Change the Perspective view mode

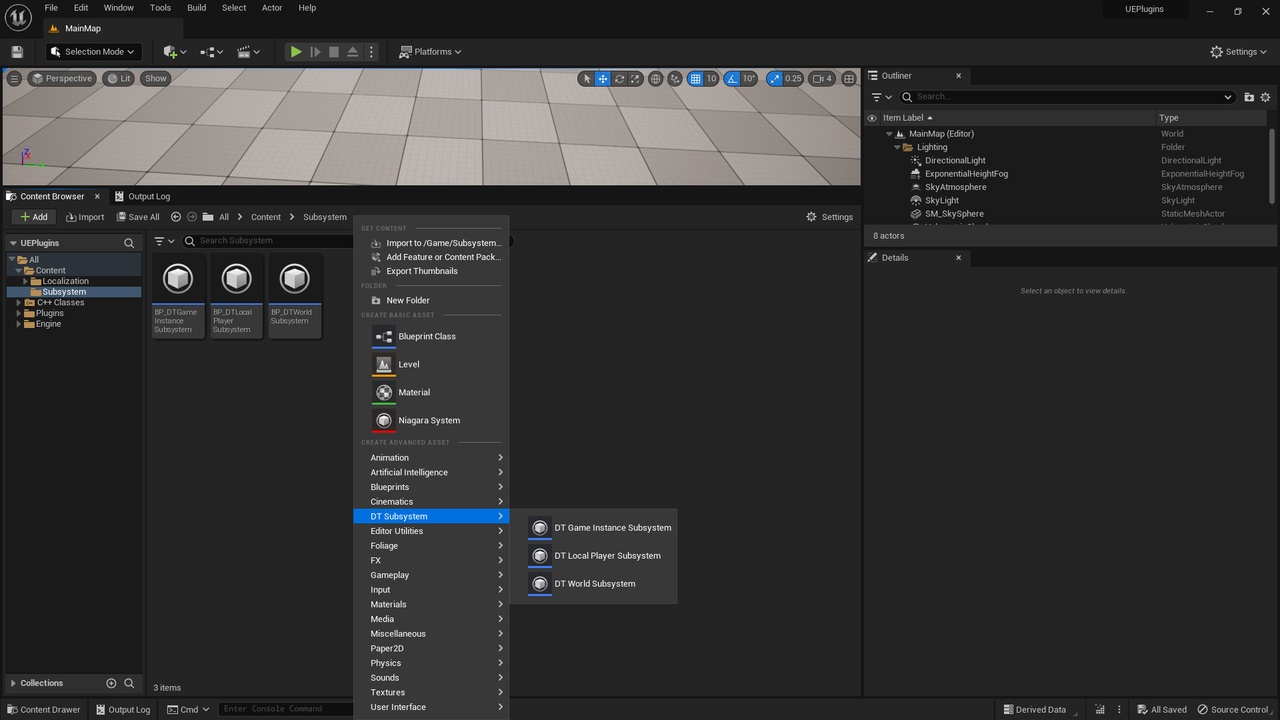[62, 78]
